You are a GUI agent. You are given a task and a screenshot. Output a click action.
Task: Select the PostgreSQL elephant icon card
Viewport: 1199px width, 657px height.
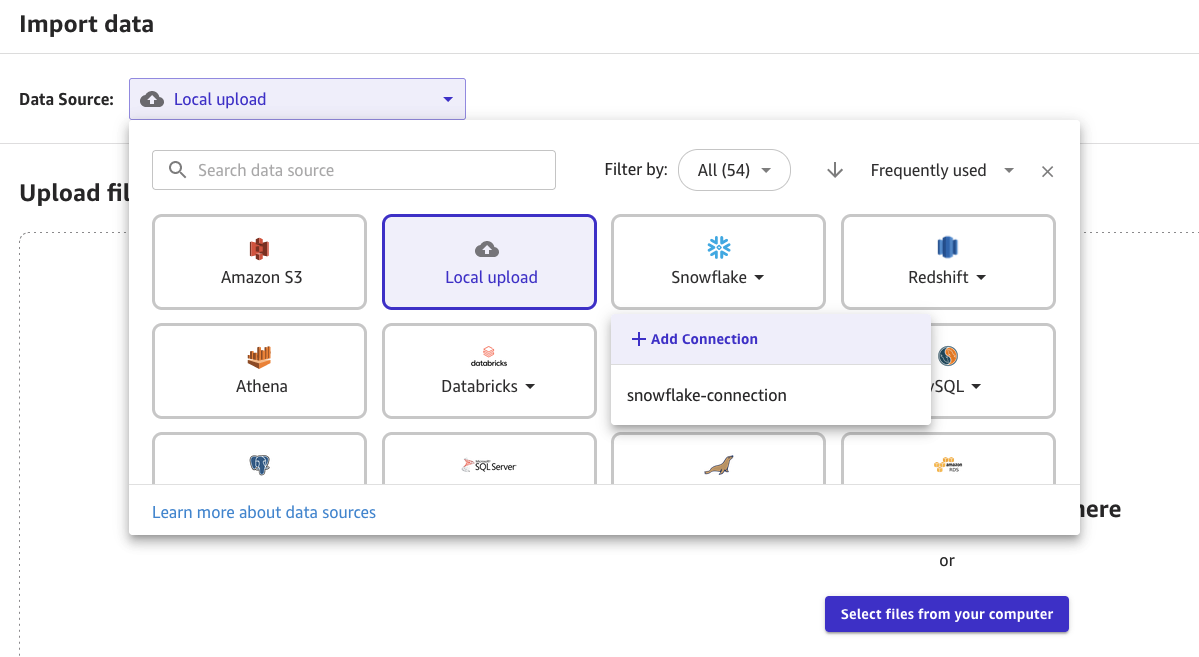click(259, 459)
